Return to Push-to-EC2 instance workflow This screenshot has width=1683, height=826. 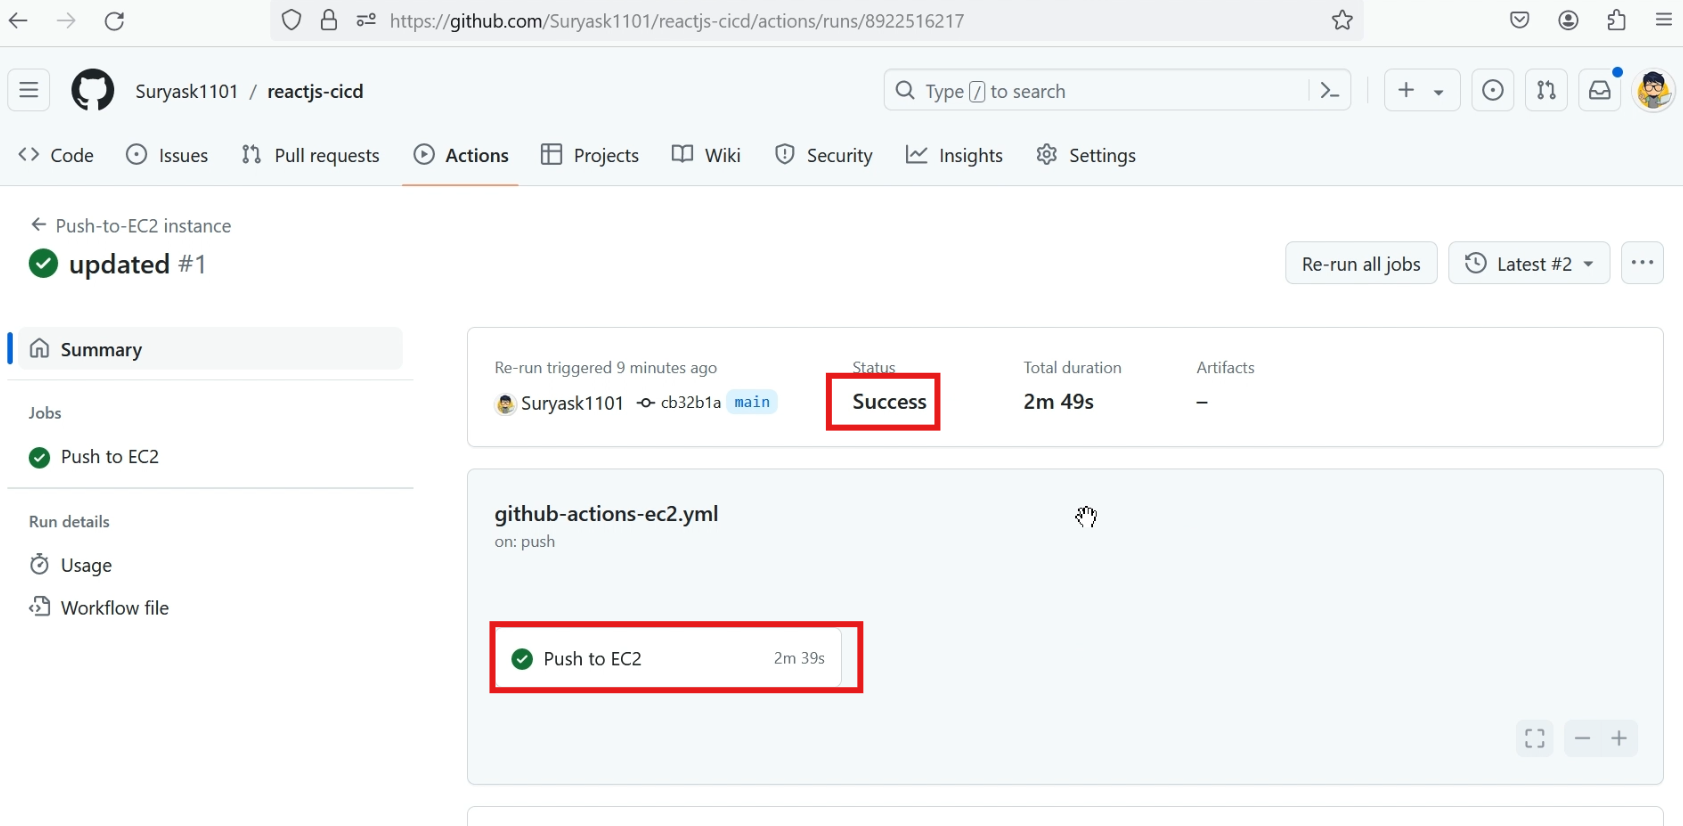(x=131, y=225)
